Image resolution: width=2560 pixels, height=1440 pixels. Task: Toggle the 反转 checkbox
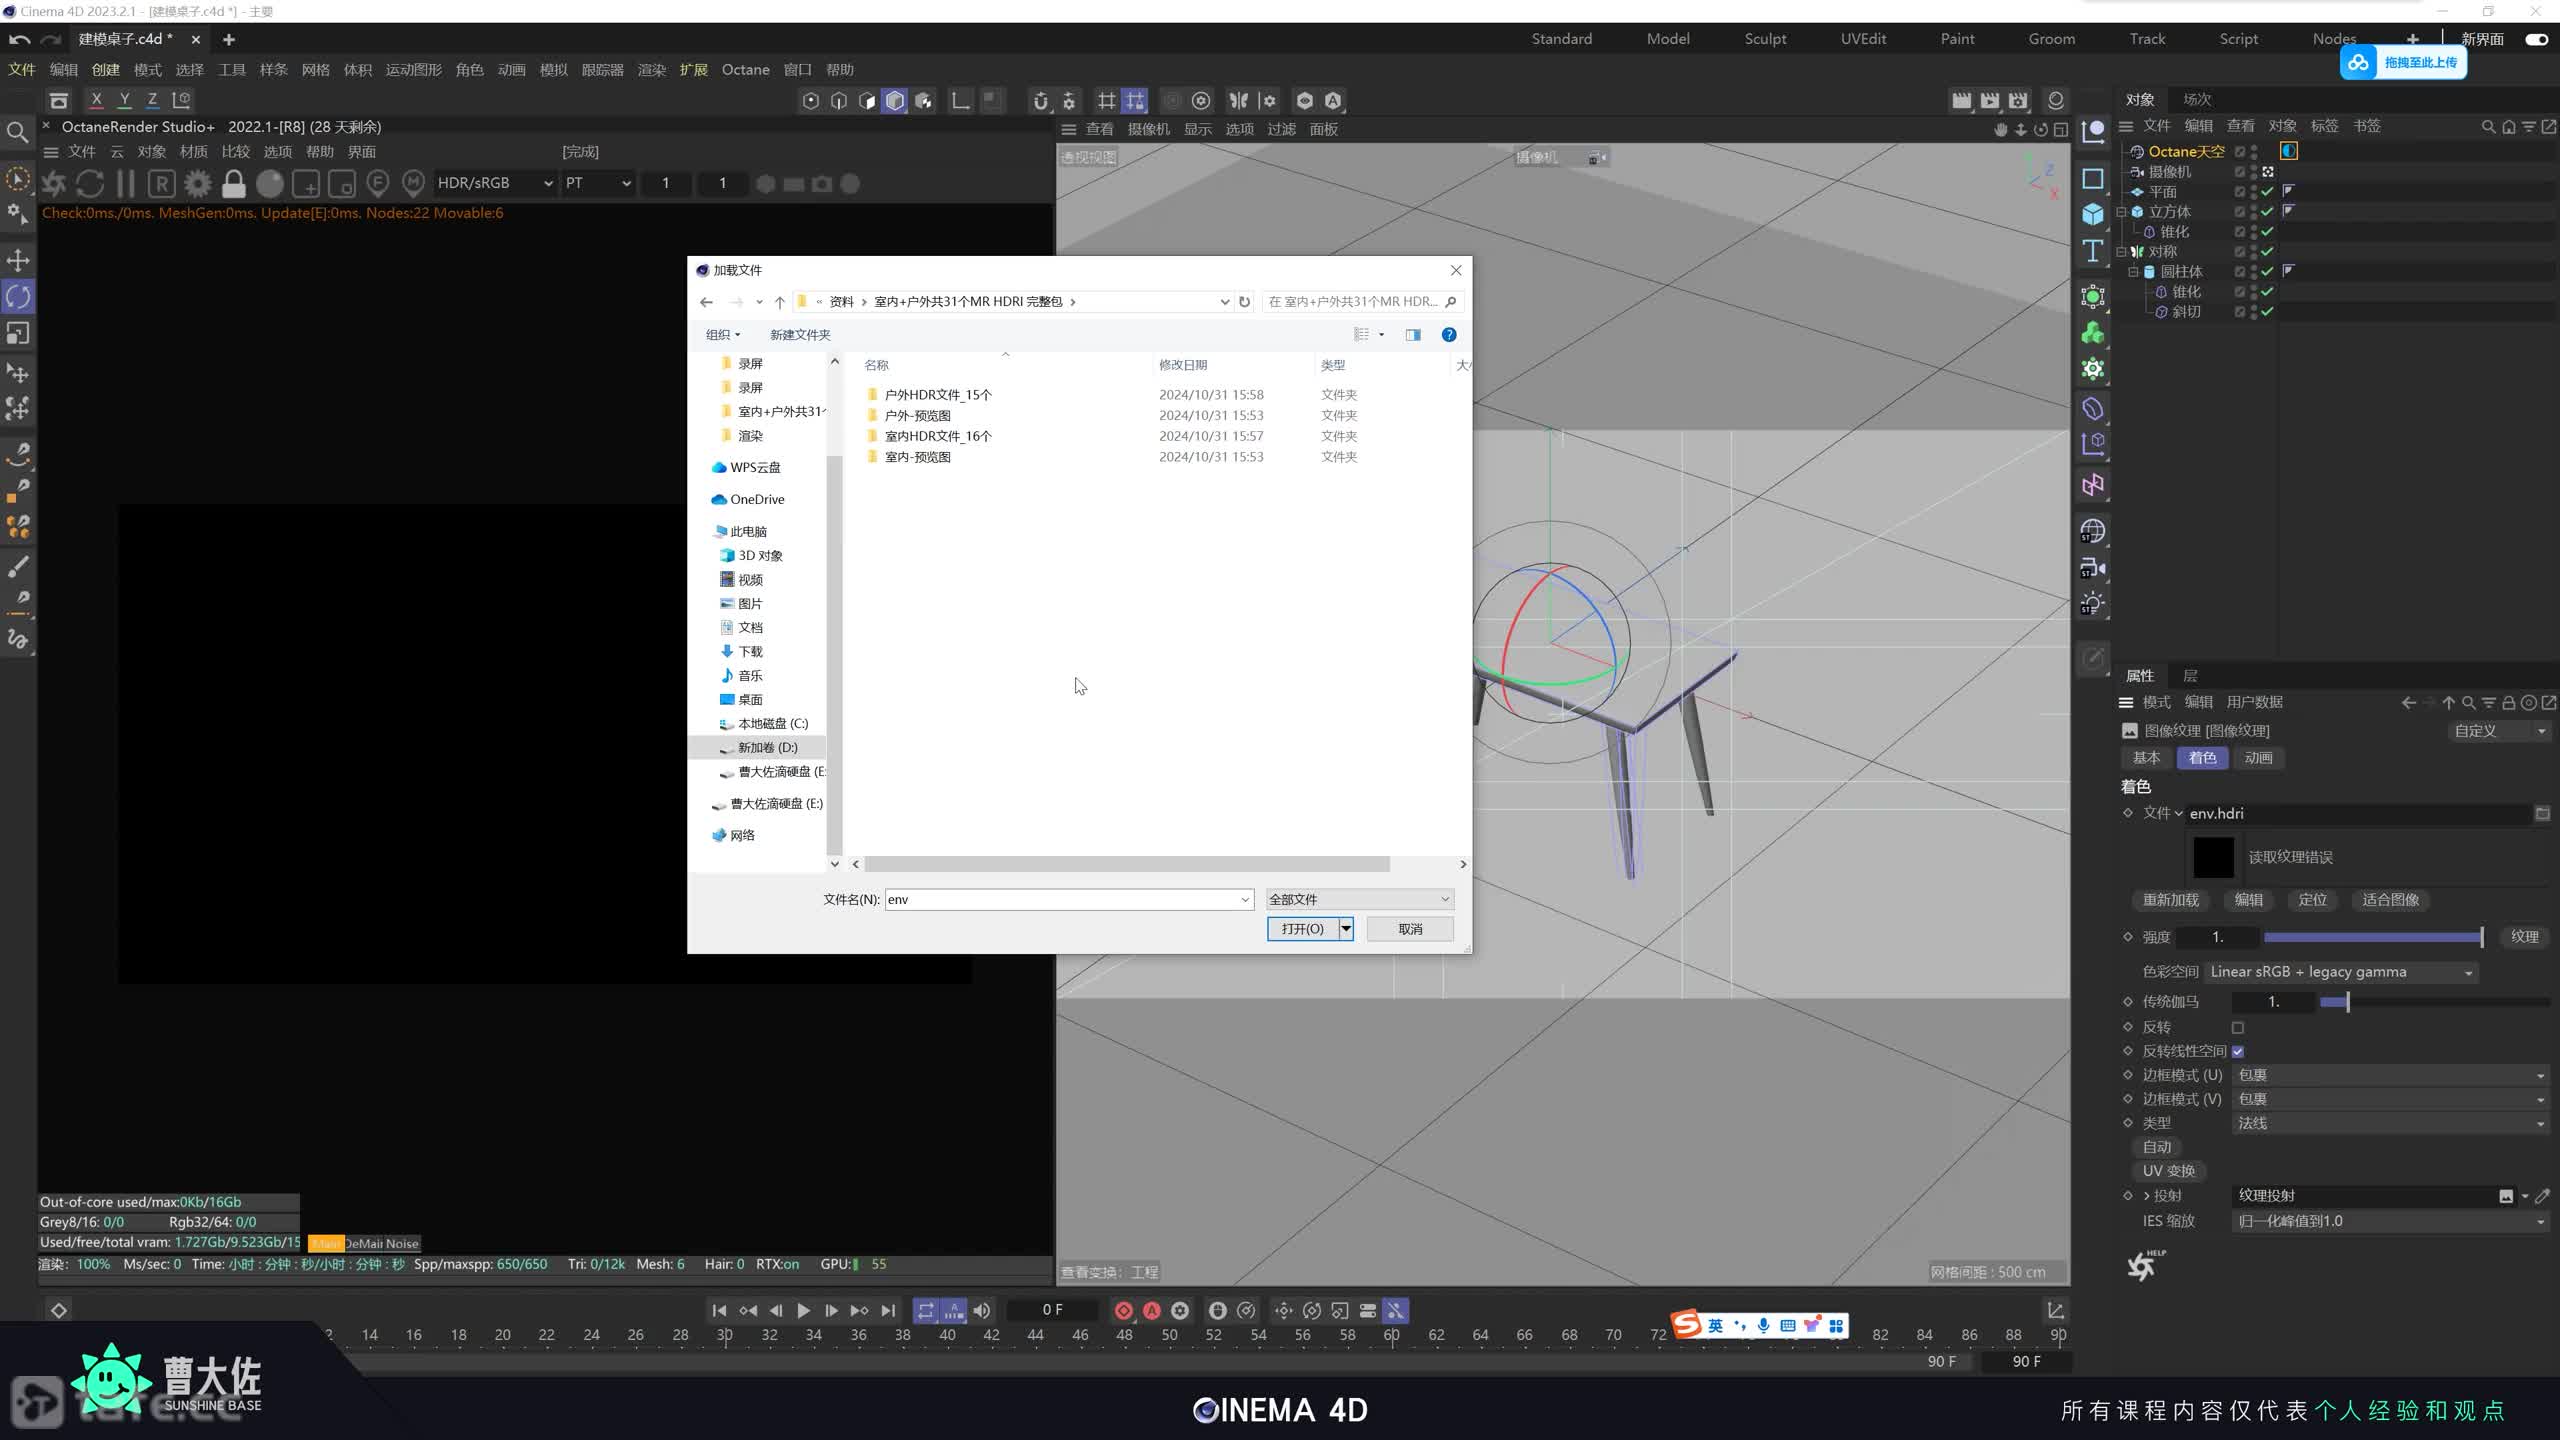click(2238, 1027)
